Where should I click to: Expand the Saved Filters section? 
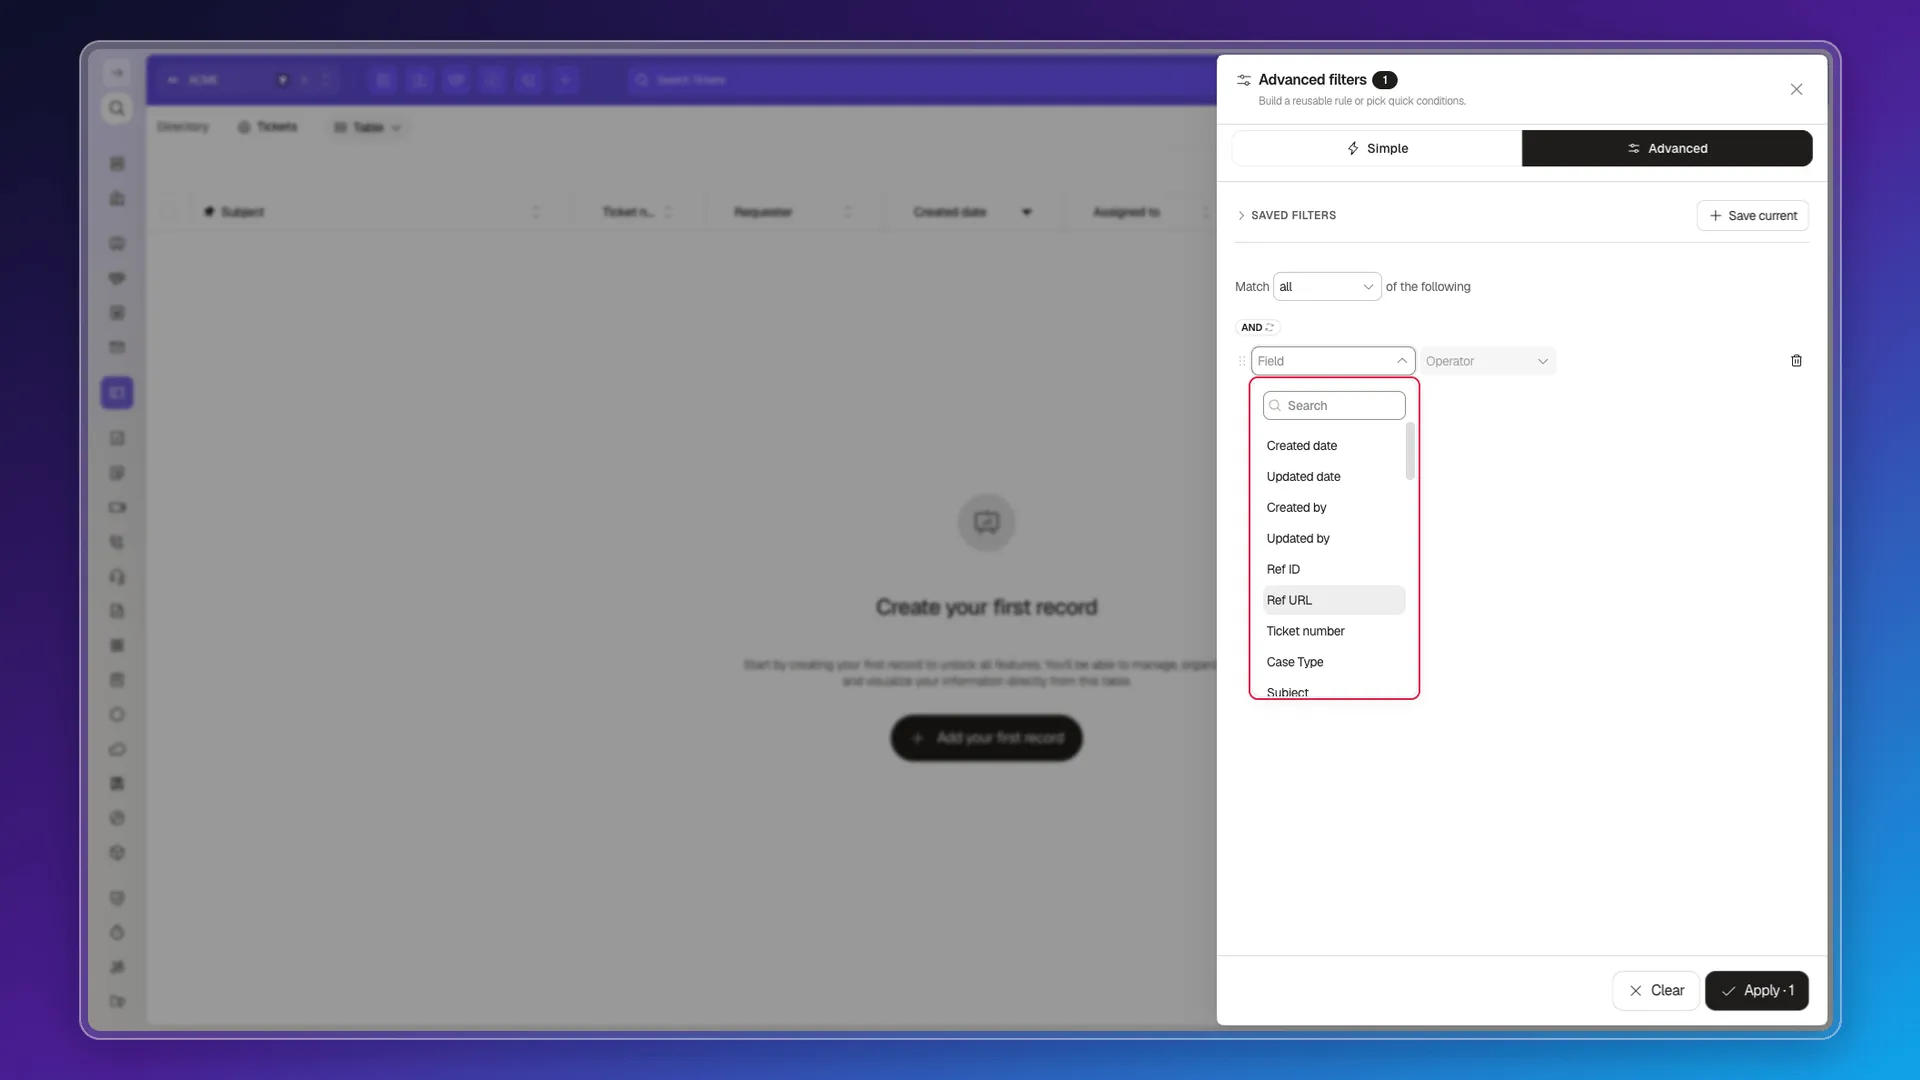[1286, 215]
